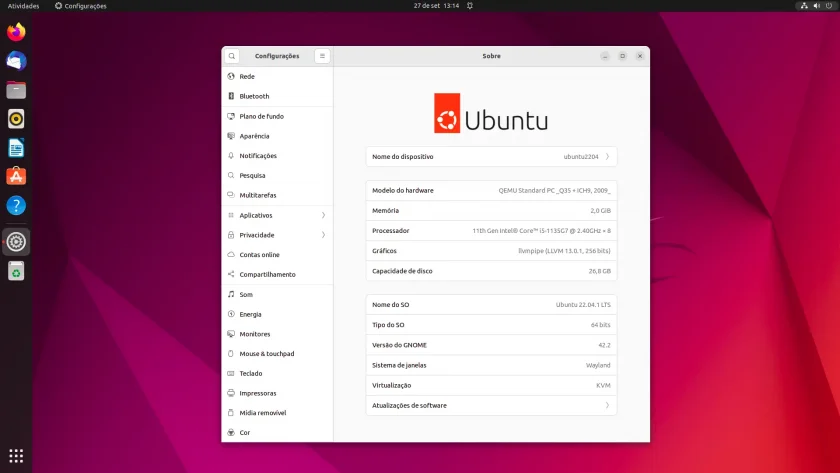The image size is (840, 473).
Task: Click the Aplicativos grid icon
Action: [231, 215]
